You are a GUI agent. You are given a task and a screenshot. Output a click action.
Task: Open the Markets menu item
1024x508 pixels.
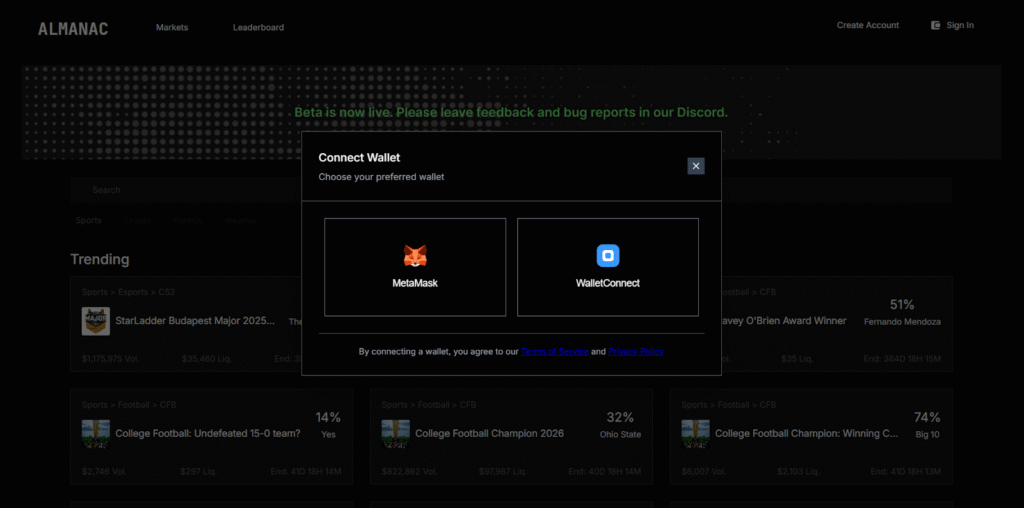point(172,28)
